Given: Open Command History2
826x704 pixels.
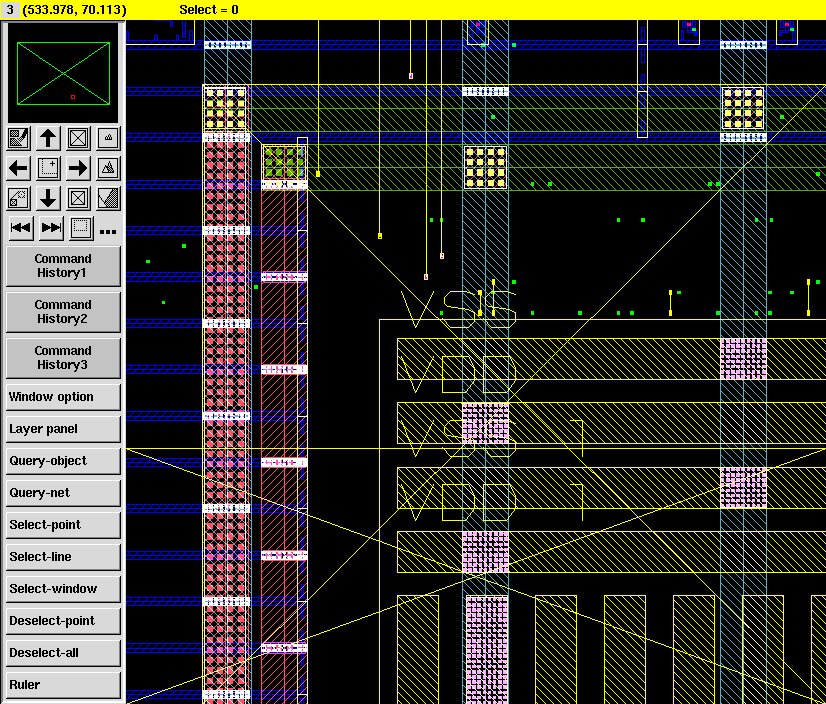Looking at the screenshot, I should tap(63, 312).
